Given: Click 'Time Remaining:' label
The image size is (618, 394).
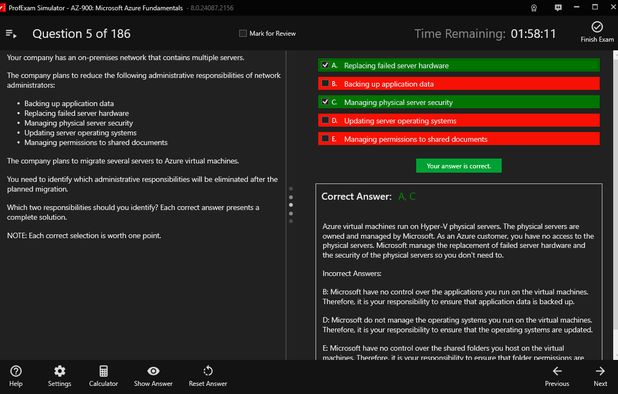Looking at the screenshot, I should [460, 34].
